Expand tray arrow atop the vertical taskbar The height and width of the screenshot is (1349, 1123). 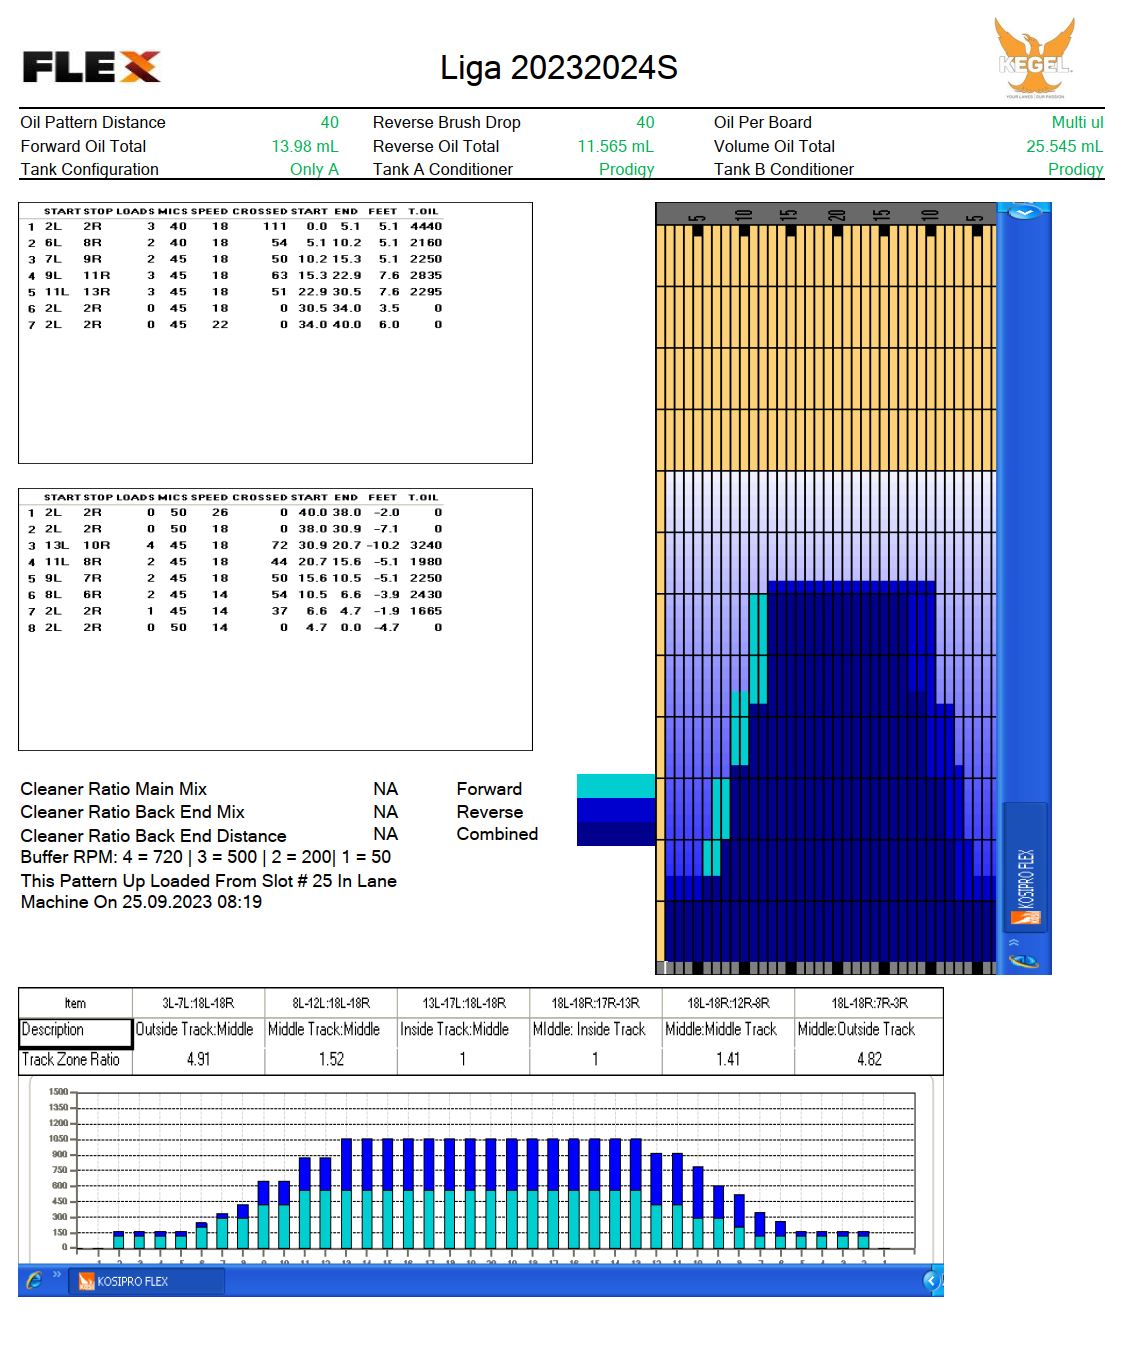pyautogui.click(x=1024, y=212)
